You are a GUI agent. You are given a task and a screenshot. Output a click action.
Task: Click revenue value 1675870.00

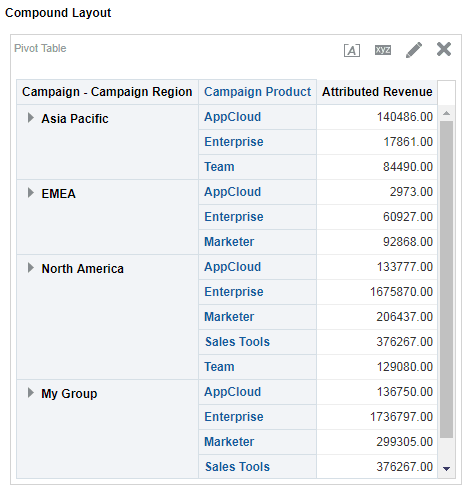coord(401,292)
